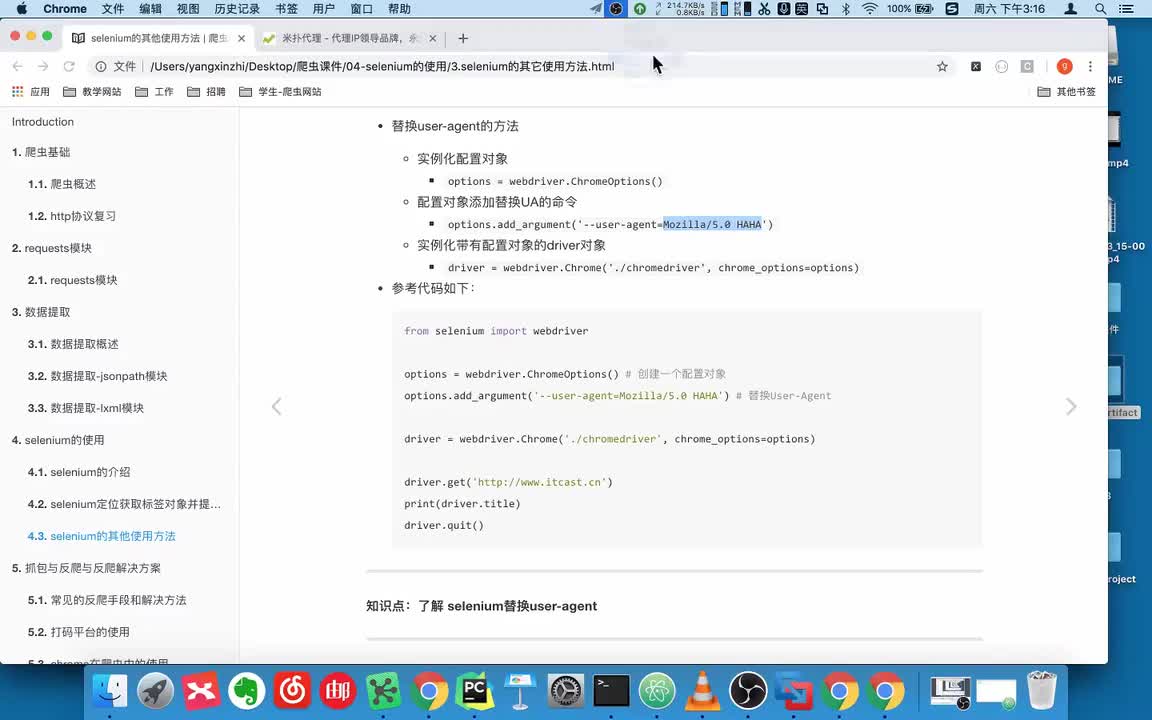Open Terminal from the dock

[611, 691]
